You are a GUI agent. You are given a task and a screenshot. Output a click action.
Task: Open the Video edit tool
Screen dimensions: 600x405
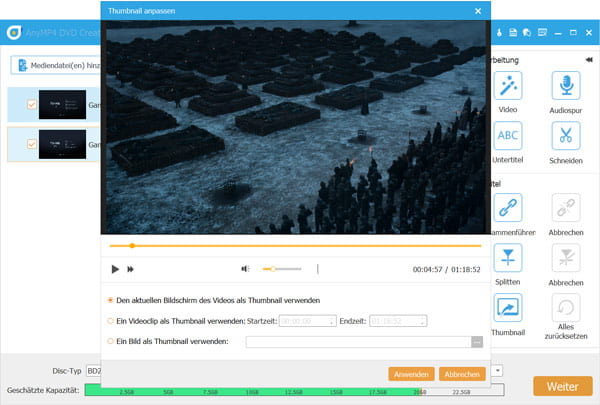508,86
